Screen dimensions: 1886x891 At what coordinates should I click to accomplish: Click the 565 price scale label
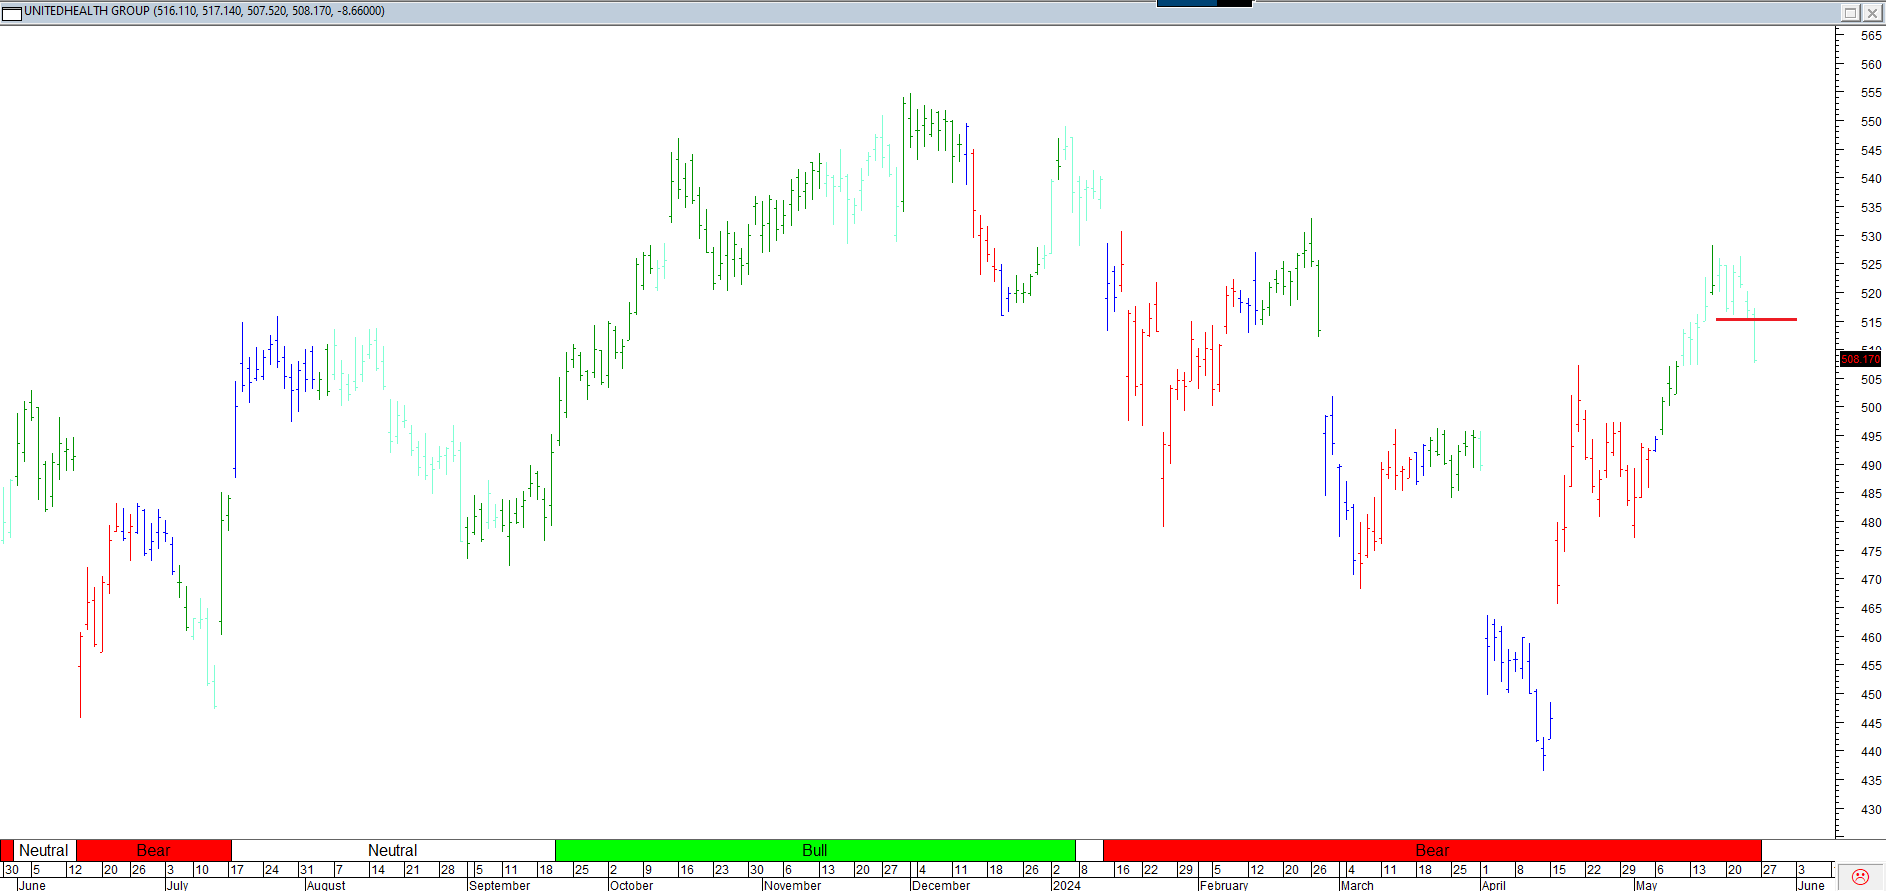click(x=1871, y=35)
